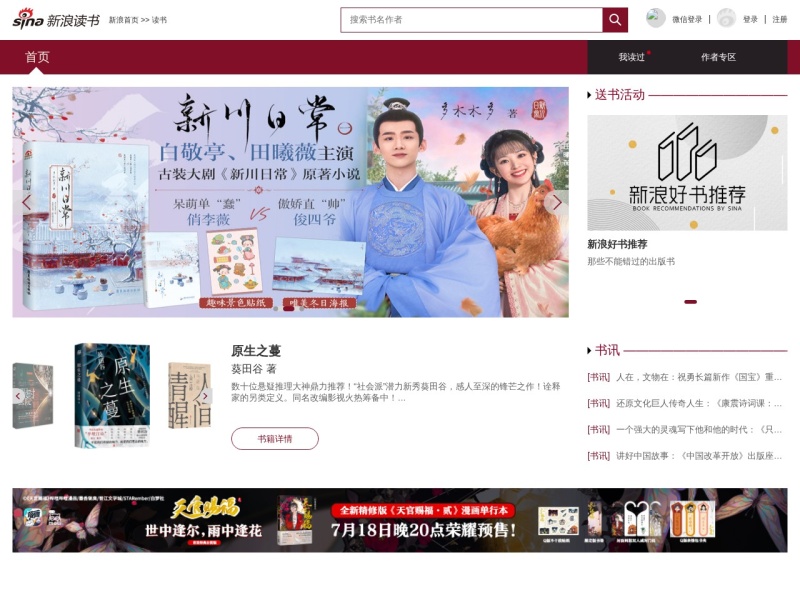Screen dimensions: 800x600
Task: Go to previous slide in main banner
Action: pos(26,202)
